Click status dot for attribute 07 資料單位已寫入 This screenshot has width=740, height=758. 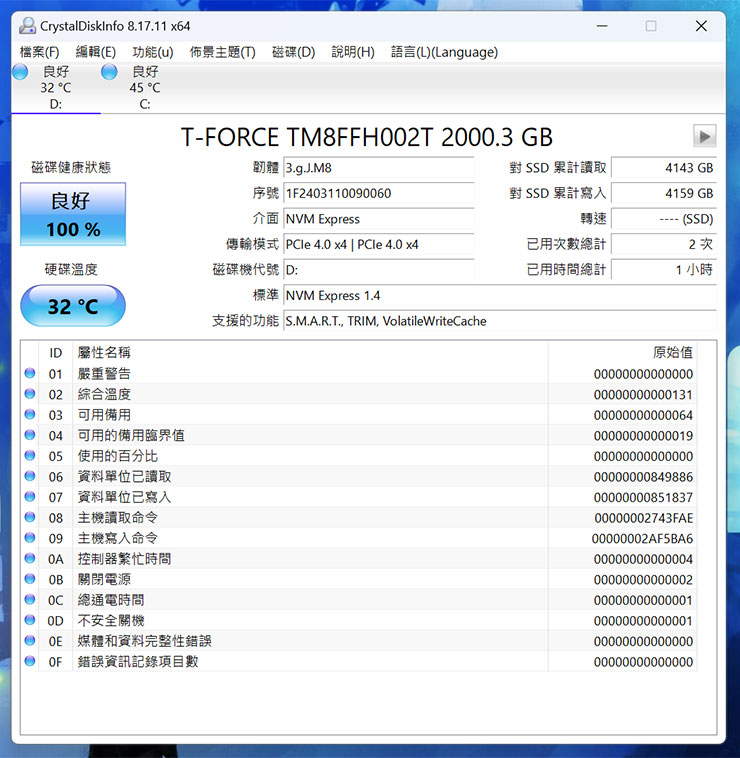coord(30,496)
